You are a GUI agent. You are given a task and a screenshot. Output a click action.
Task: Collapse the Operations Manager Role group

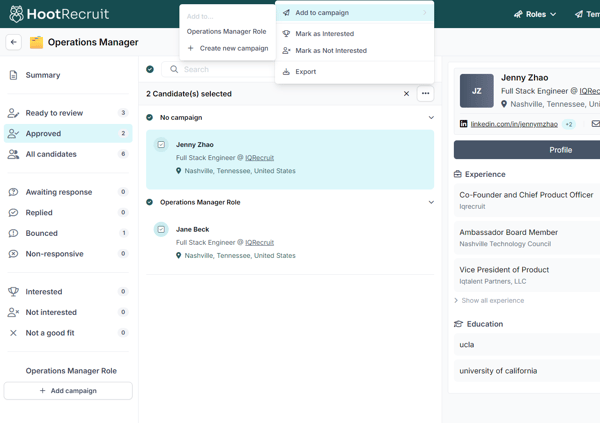(x=431, y=202)
